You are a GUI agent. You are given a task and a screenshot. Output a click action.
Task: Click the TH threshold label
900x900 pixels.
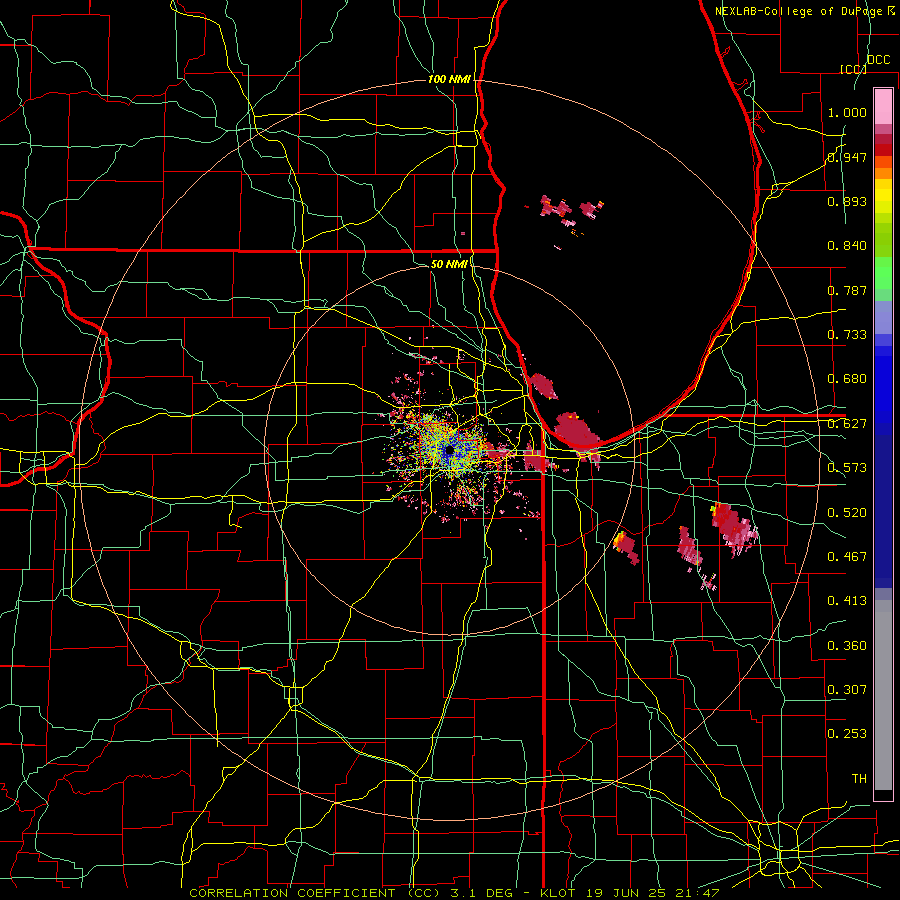[x=859, y=778]
